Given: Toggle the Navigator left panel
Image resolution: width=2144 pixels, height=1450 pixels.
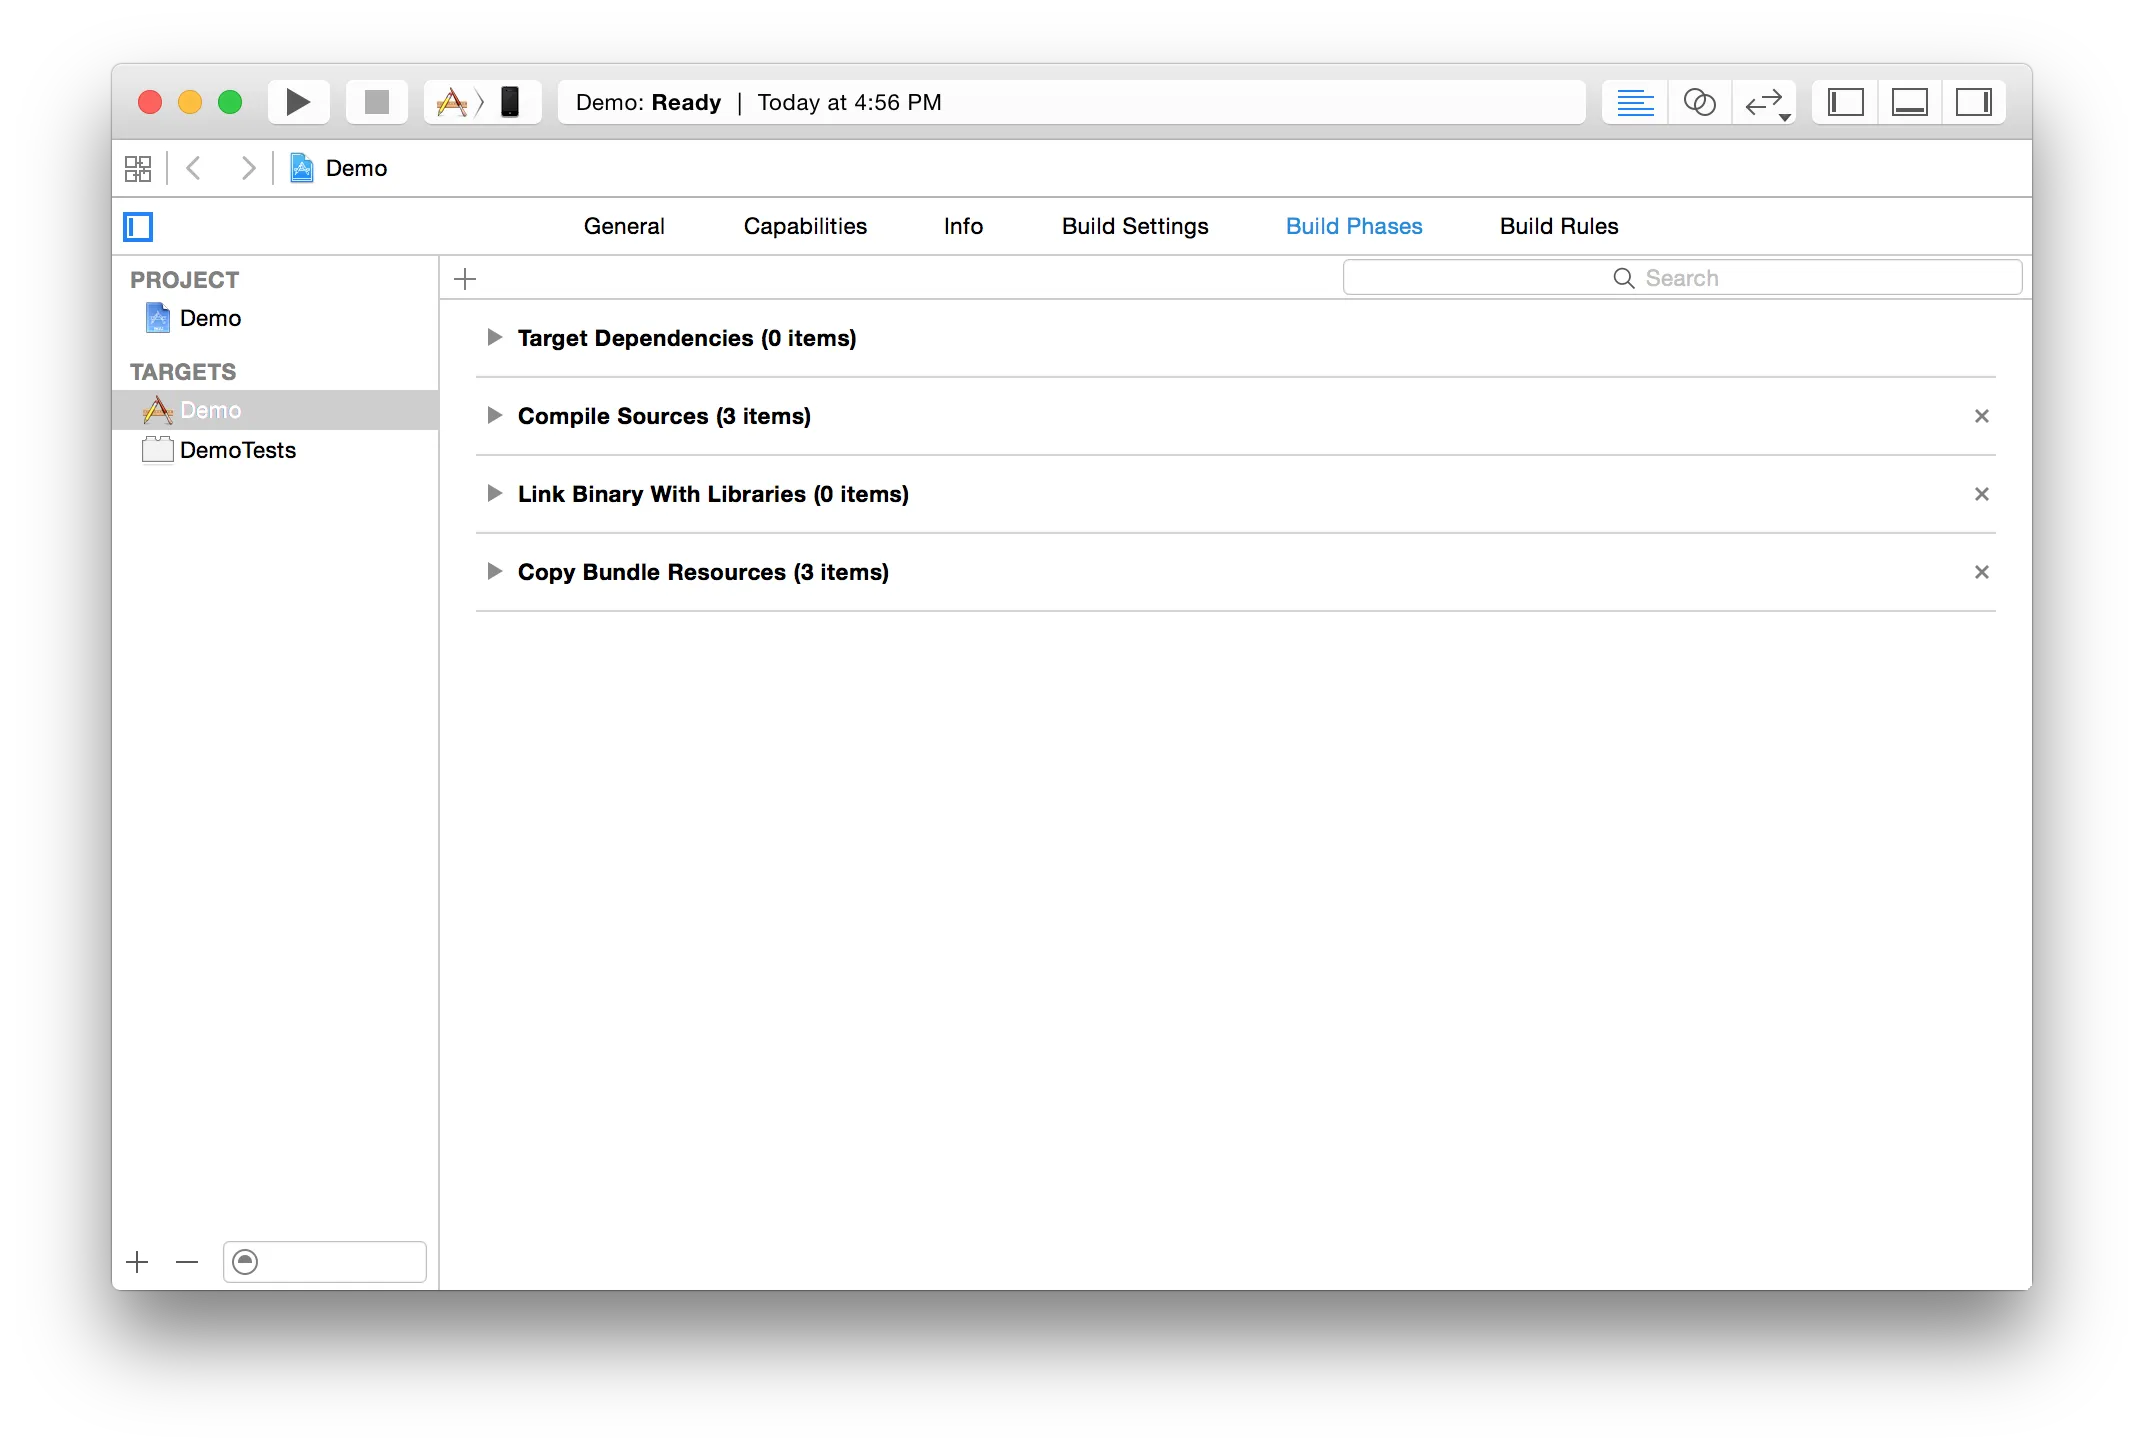Looking at the screenshot, I should pyautogui.click(x=1845, y=102).
